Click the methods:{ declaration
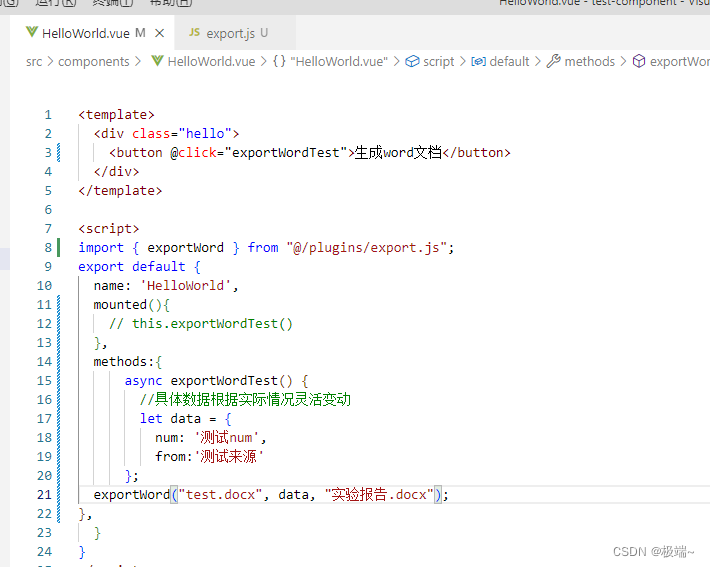The width and height of the screenshot is (710, 567). (128, 362)
